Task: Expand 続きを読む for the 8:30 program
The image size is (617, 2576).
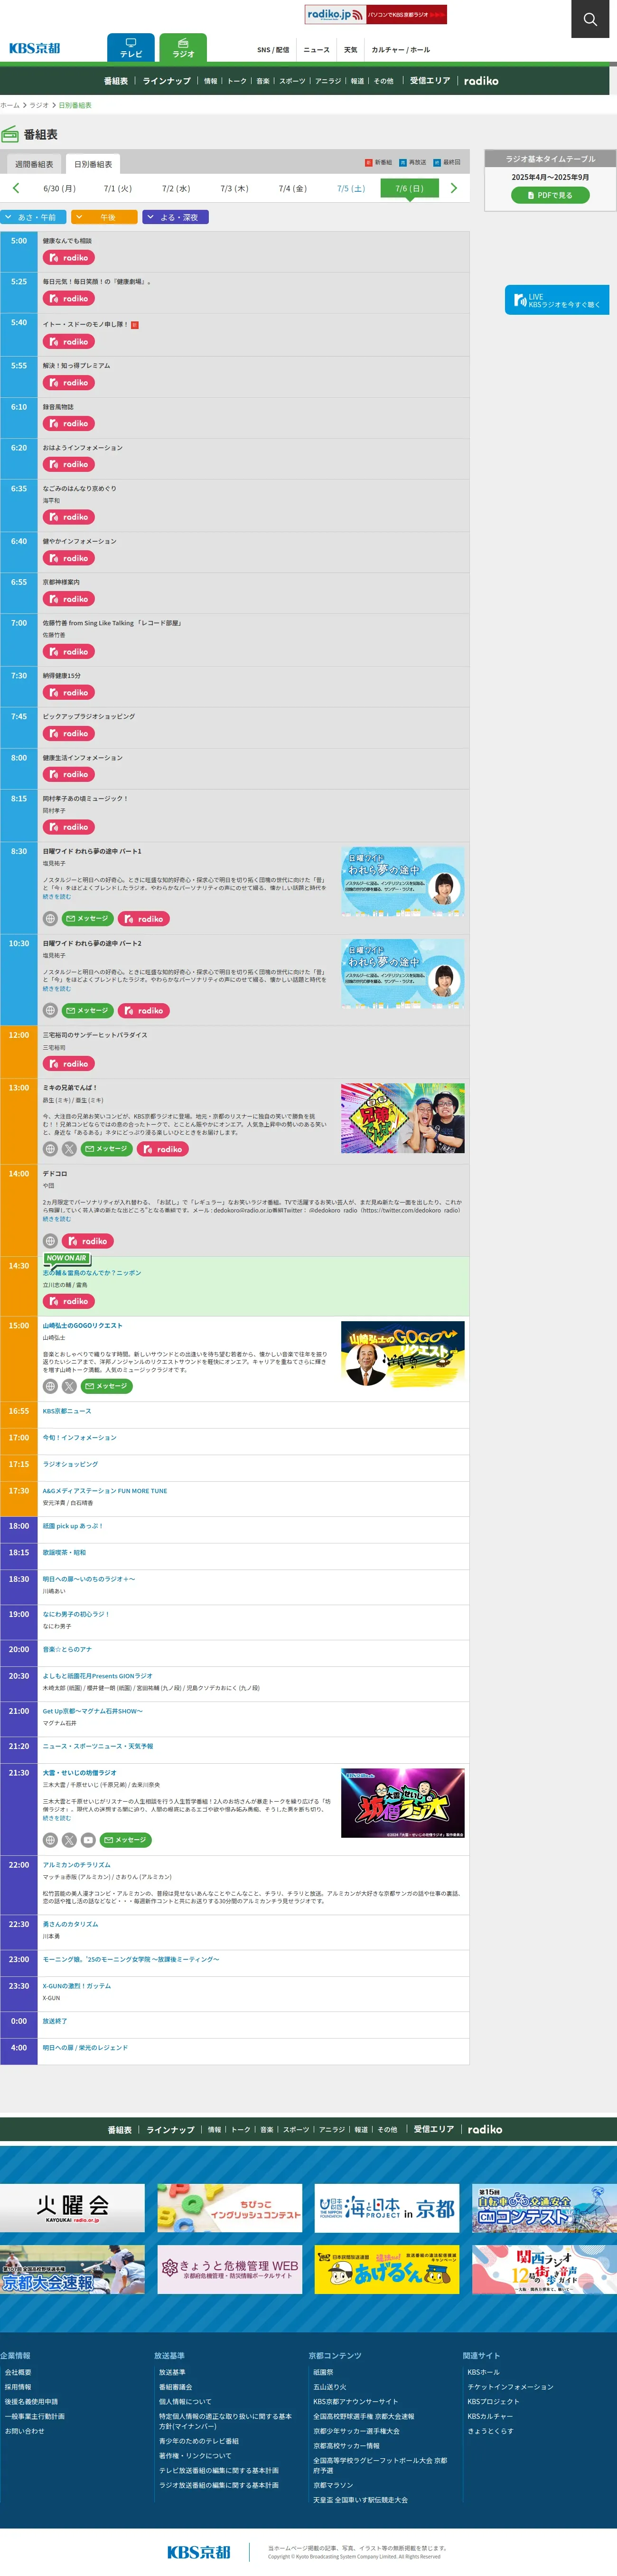Action: tap(56, 897)
